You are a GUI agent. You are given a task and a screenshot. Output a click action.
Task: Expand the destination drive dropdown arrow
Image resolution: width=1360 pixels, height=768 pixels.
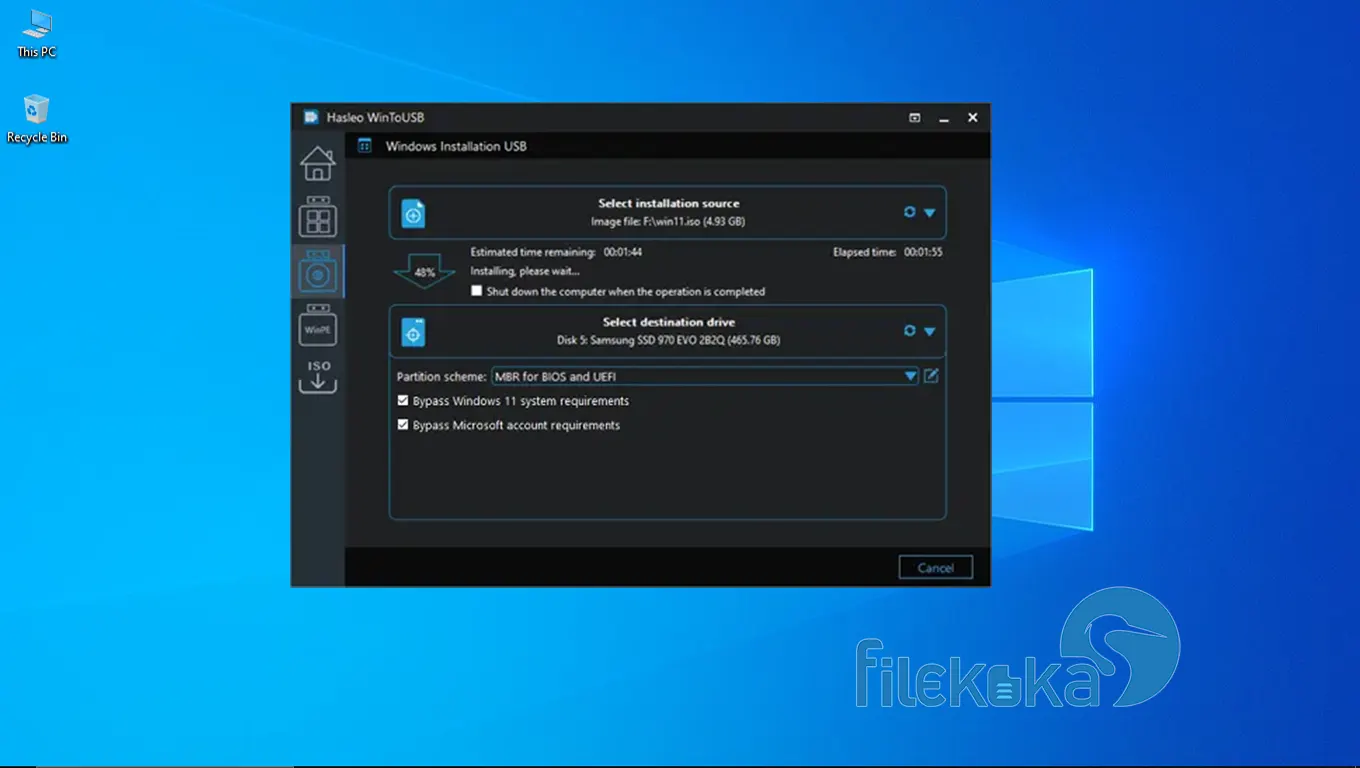click(x=929, y=332)
